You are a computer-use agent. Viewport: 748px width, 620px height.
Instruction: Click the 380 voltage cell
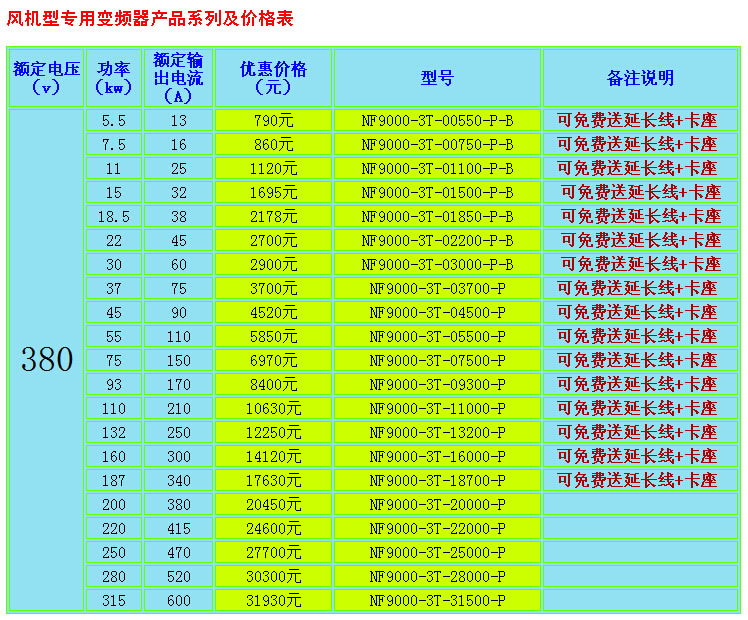[46, 360]
